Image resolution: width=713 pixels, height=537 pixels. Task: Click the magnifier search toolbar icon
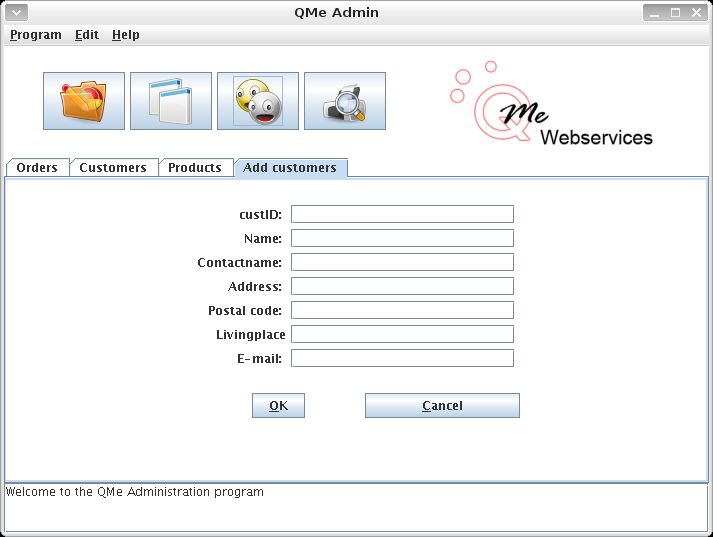click(x=345, y=101)
